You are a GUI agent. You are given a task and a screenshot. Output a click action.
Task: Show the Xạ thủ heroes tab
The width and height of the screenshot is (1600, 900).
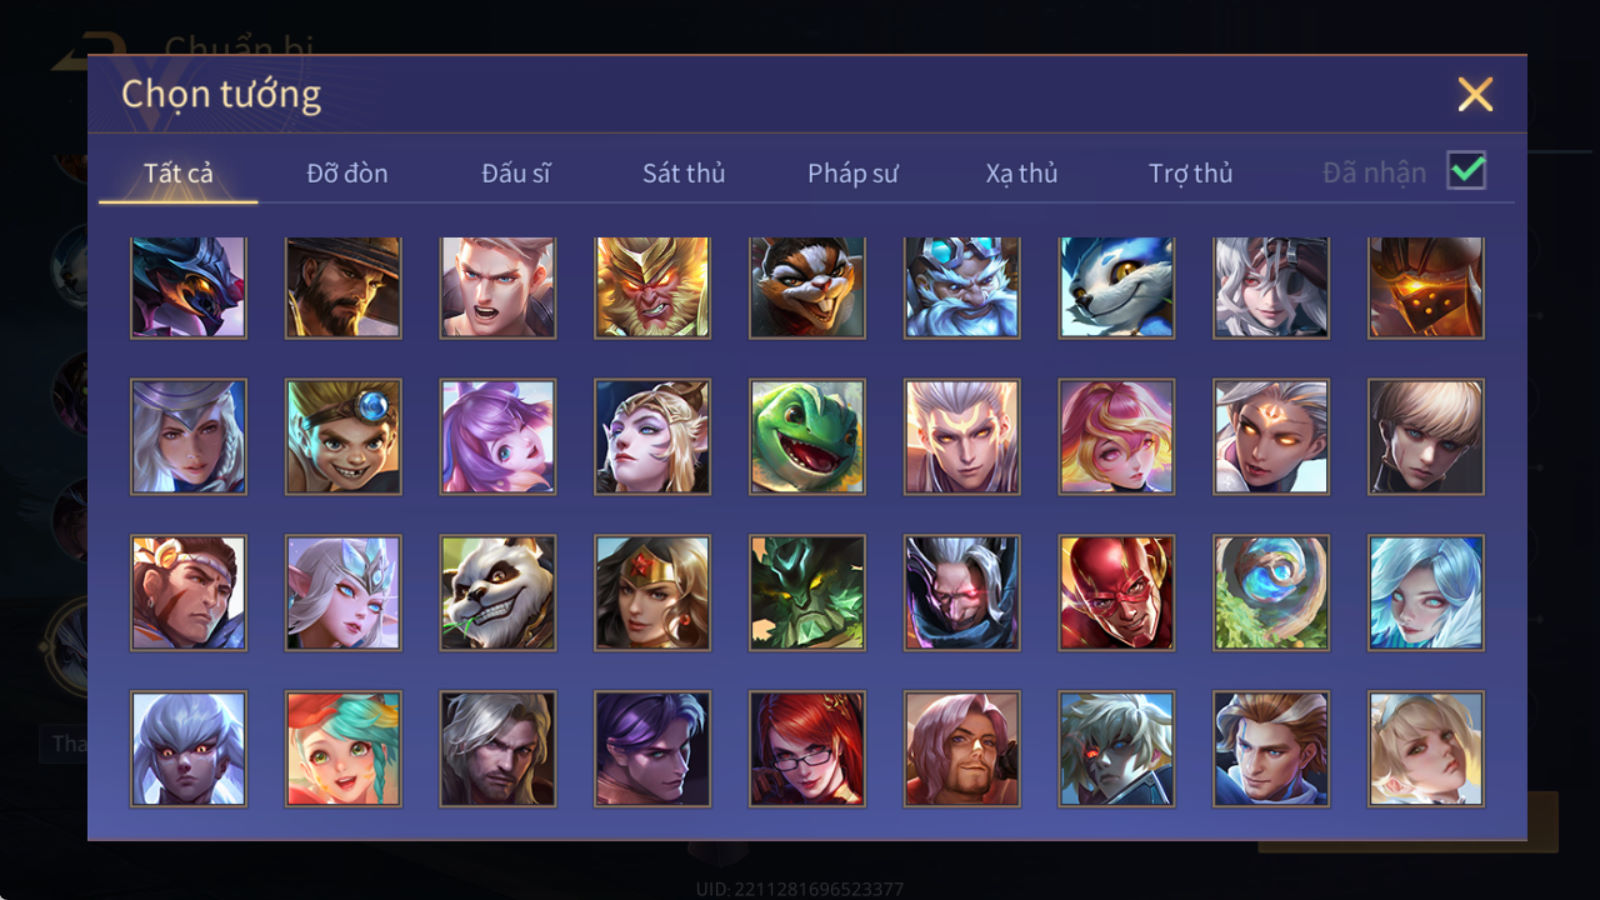pyautogui.click(x=1021, y=173)
